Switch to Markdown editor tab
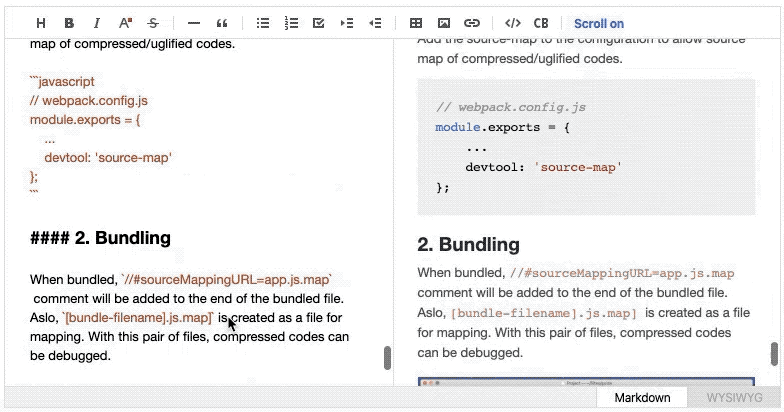The width and height of the screenshot is (784, 412). (x=642, y=398)
